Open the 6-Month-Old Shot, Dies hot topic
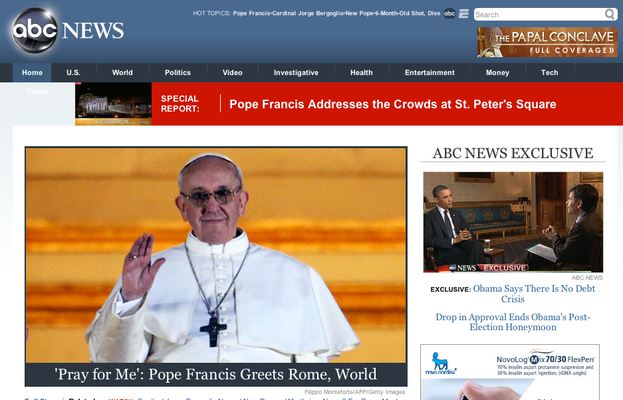623x400 pixels. [x=408, y=14]
